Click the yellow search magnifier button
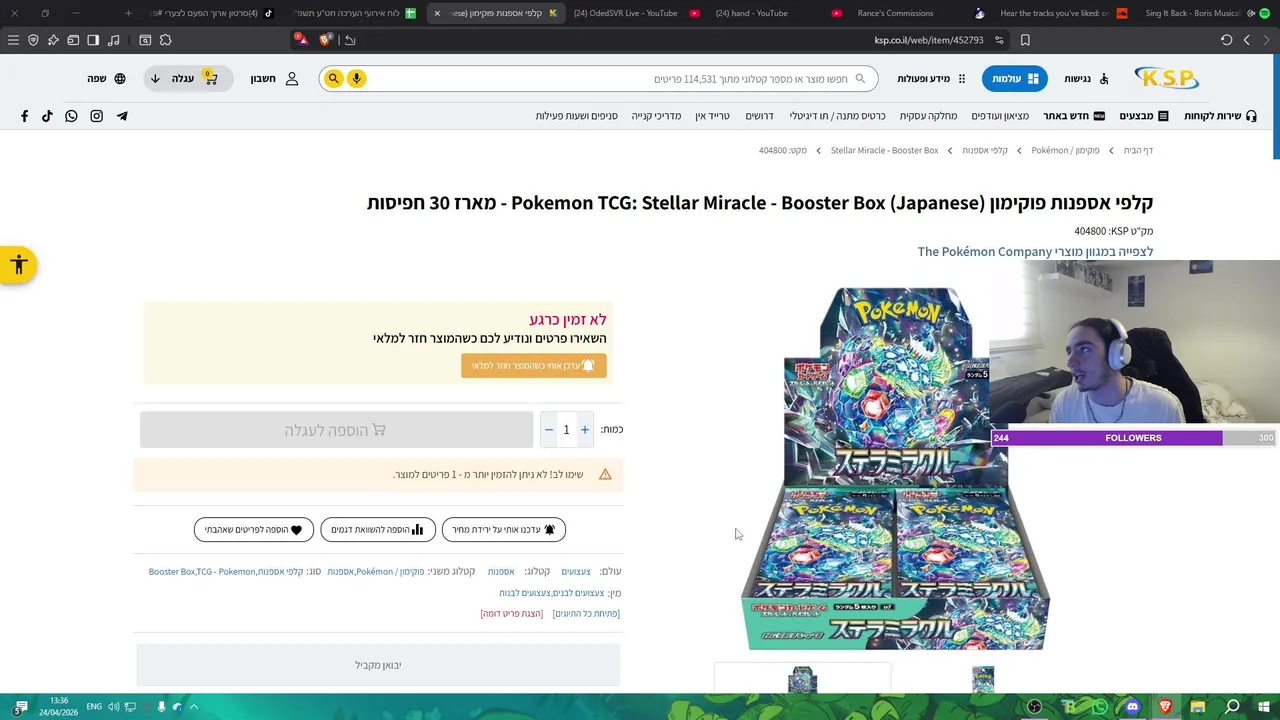Image resolution: width=1280 pixels, height=720 pixels. click(333, 78)
